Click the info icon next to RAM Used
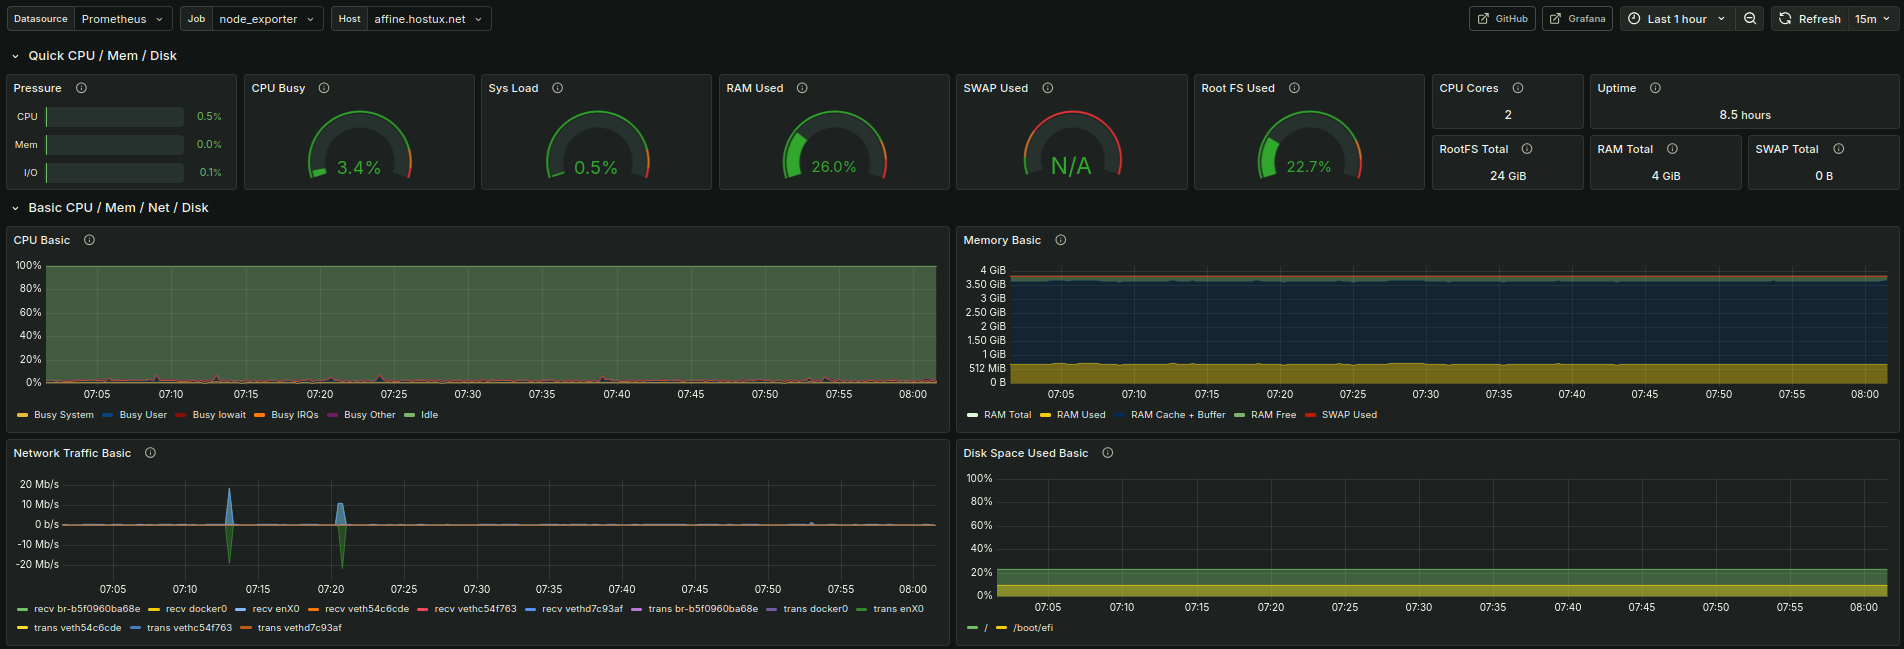This screenshot has height=649, width=1904. [x=802, y=88]
